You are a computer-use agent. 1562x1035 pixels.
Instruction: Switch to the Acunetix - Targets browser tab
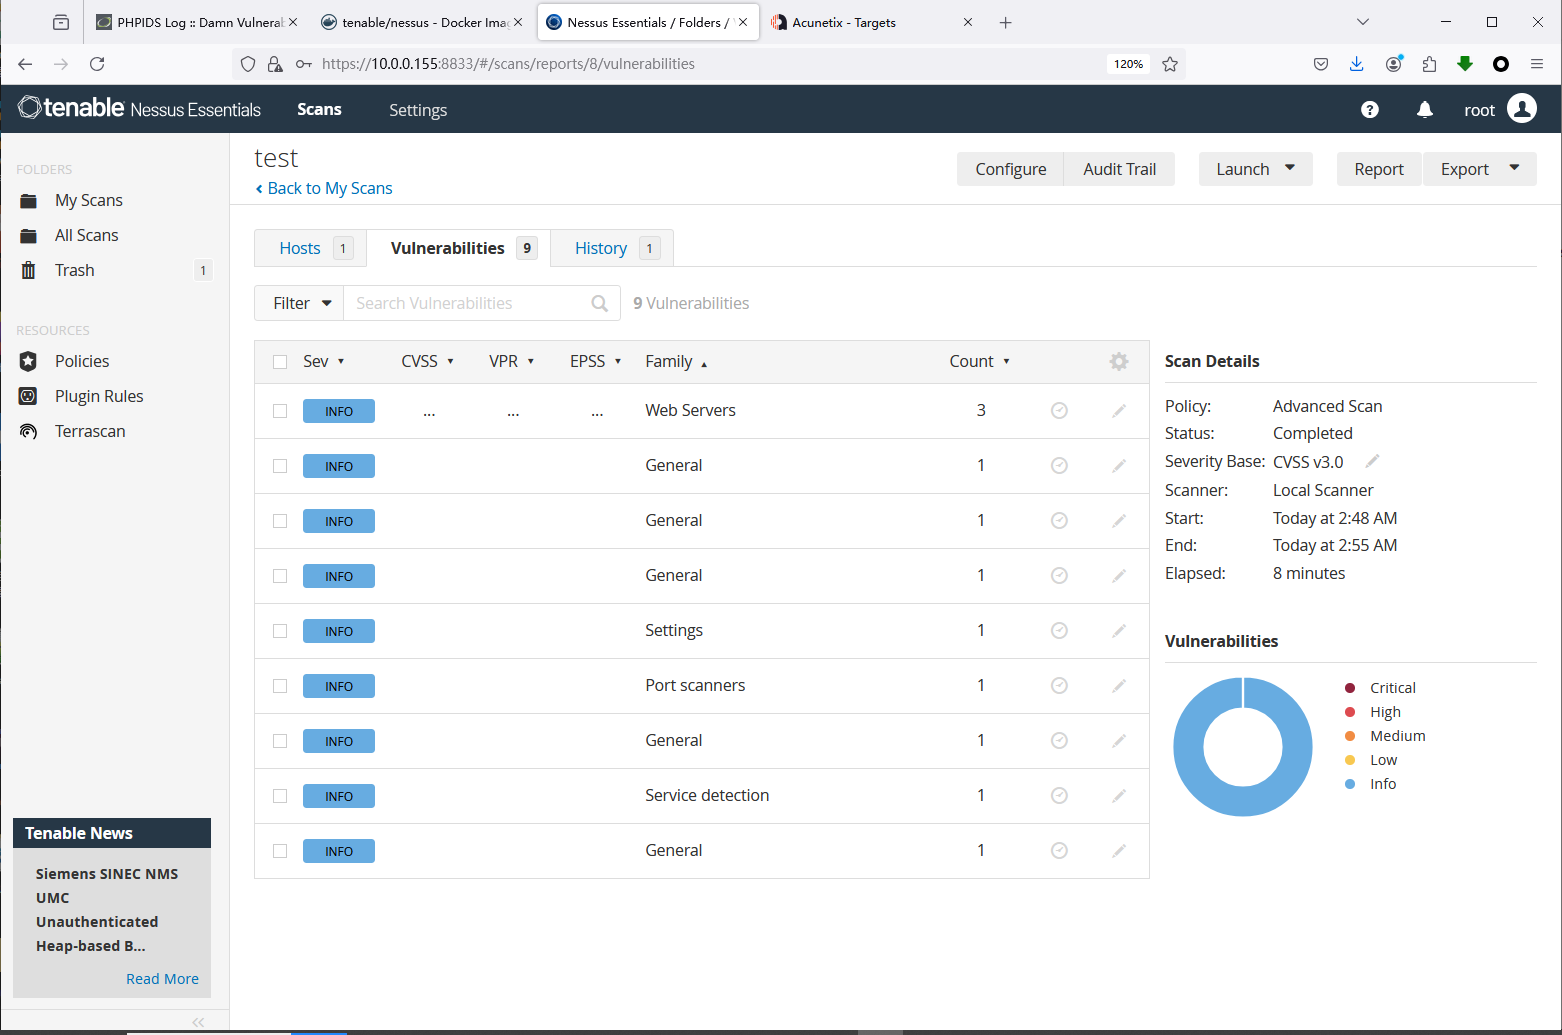871,22
